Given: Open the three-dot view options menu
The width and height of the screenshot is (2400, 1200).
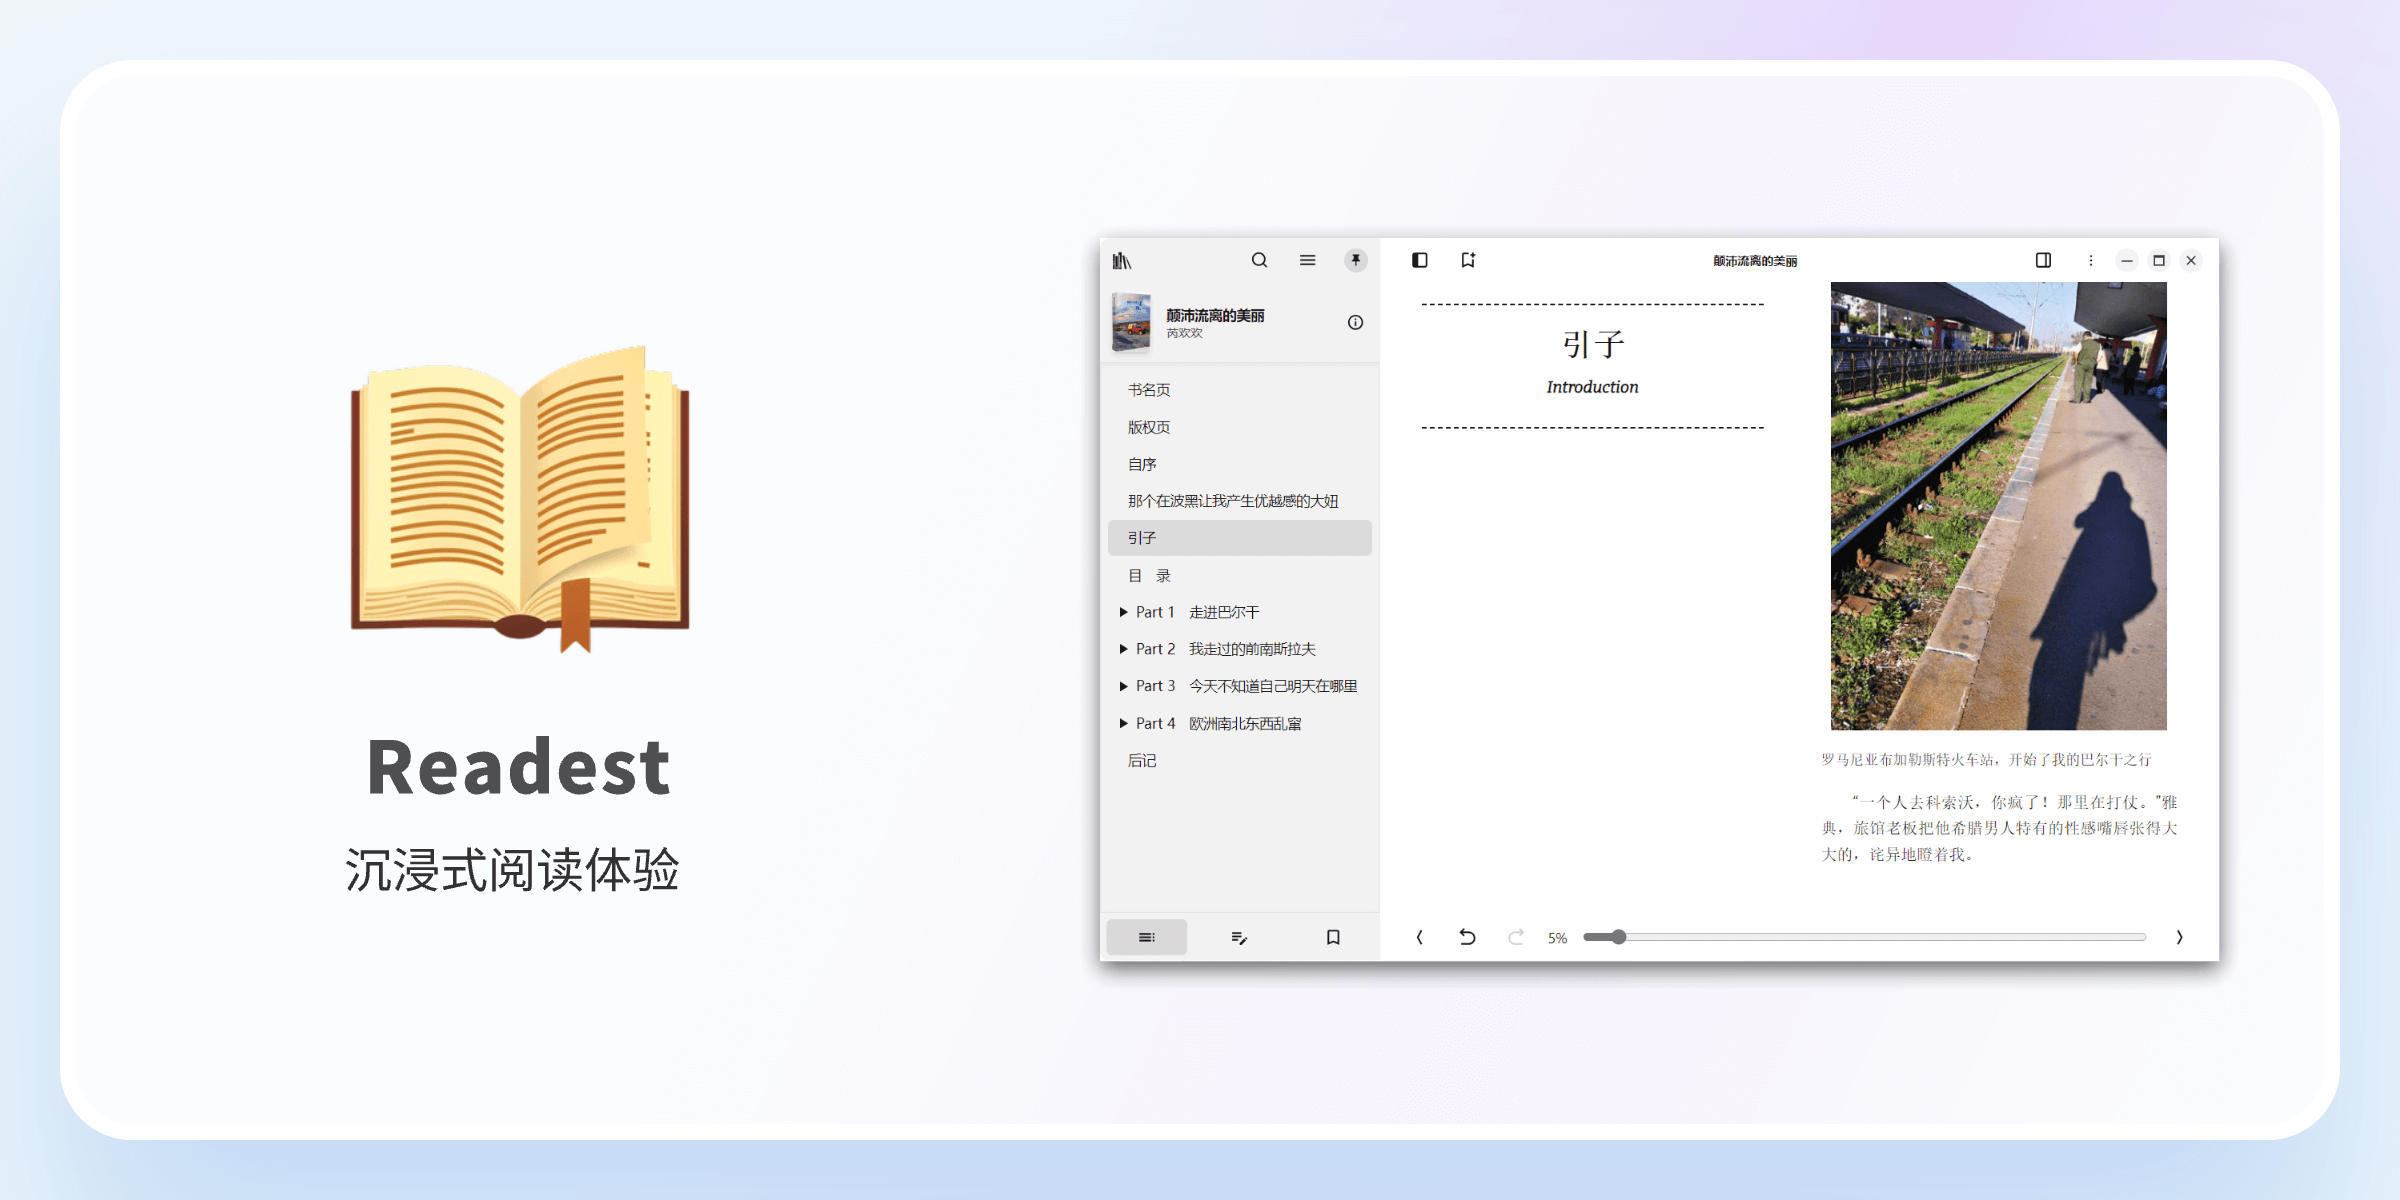Looking at the screenshot, I should (2090, 260).
